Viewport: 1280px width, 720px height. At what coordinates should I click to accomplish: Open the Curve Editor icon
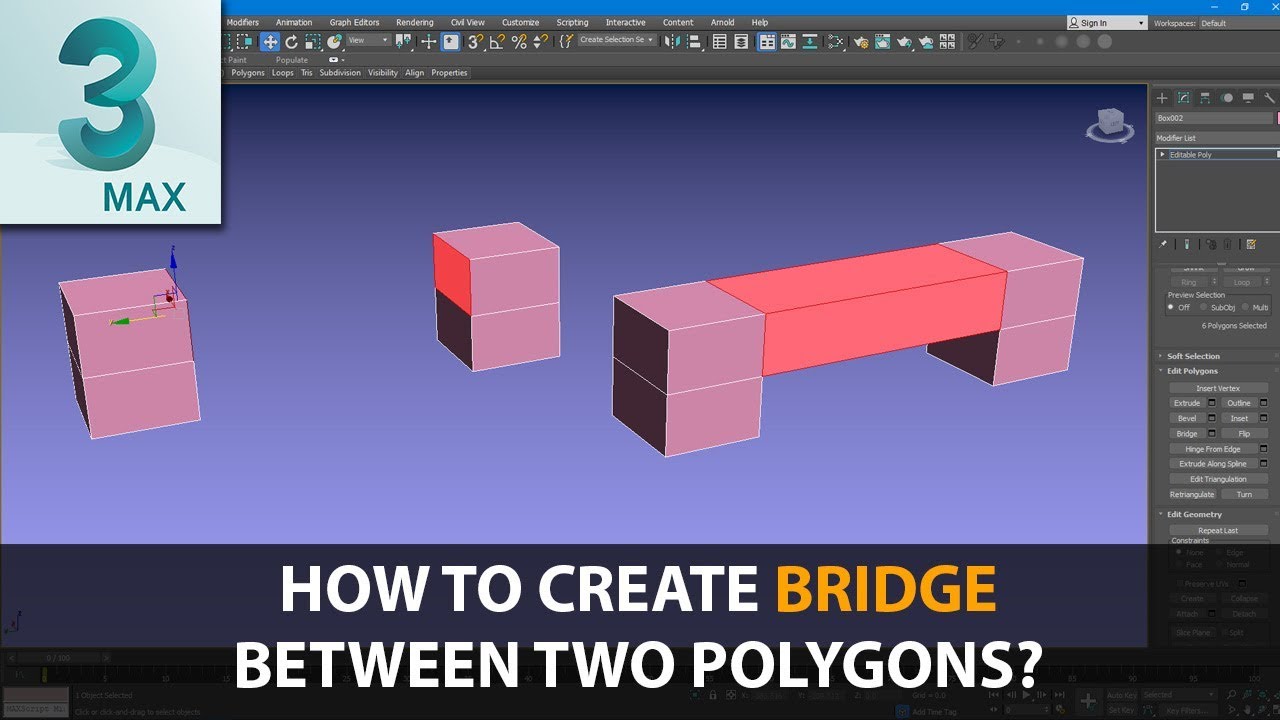click(788, 41)
